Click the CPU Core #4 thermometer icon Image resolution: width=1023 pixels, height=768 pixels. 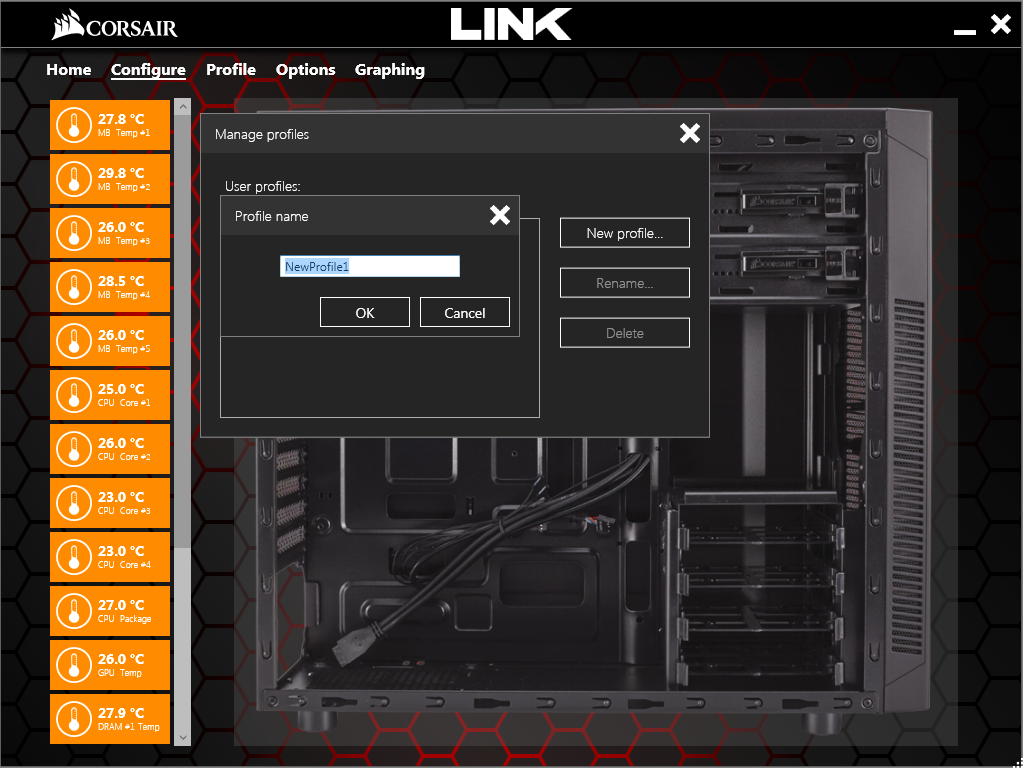(74, 557)
